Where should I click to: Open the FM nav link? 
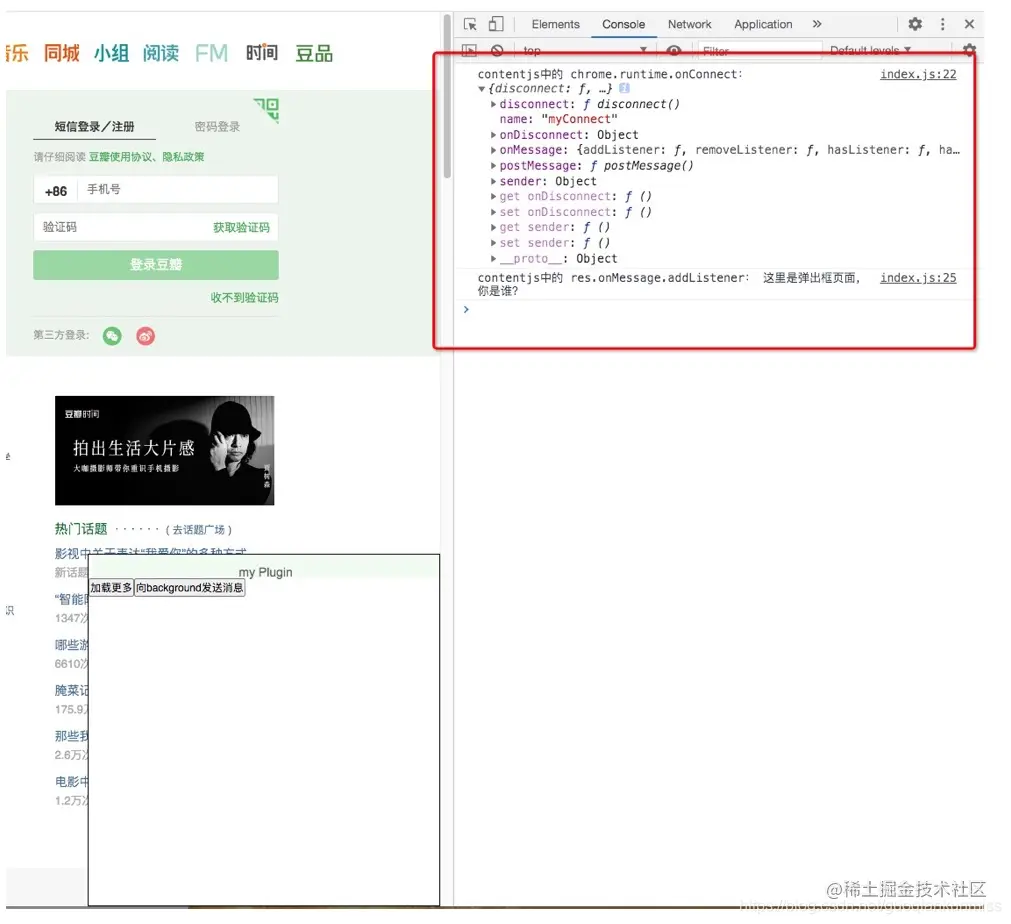[x=211, y=53]
